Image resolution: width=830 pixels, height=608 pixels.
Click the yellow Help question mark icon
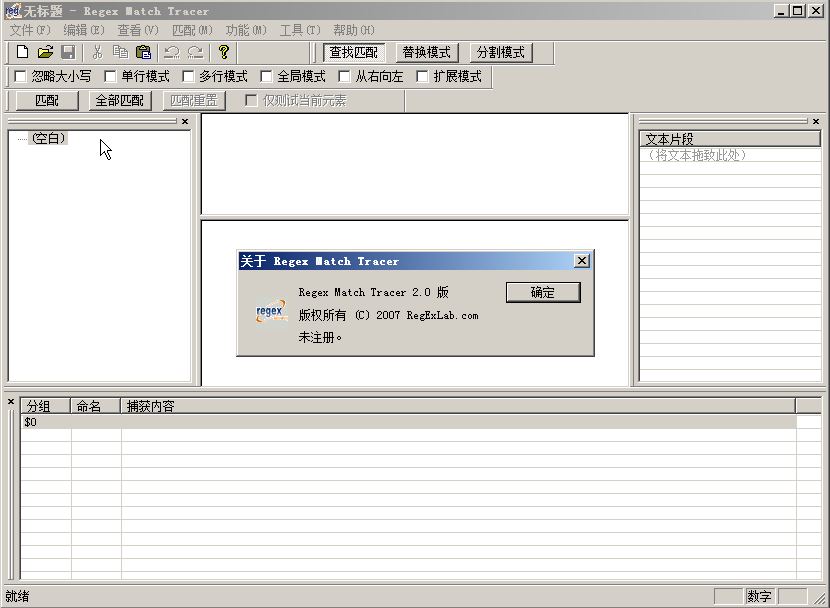(223, 52)
